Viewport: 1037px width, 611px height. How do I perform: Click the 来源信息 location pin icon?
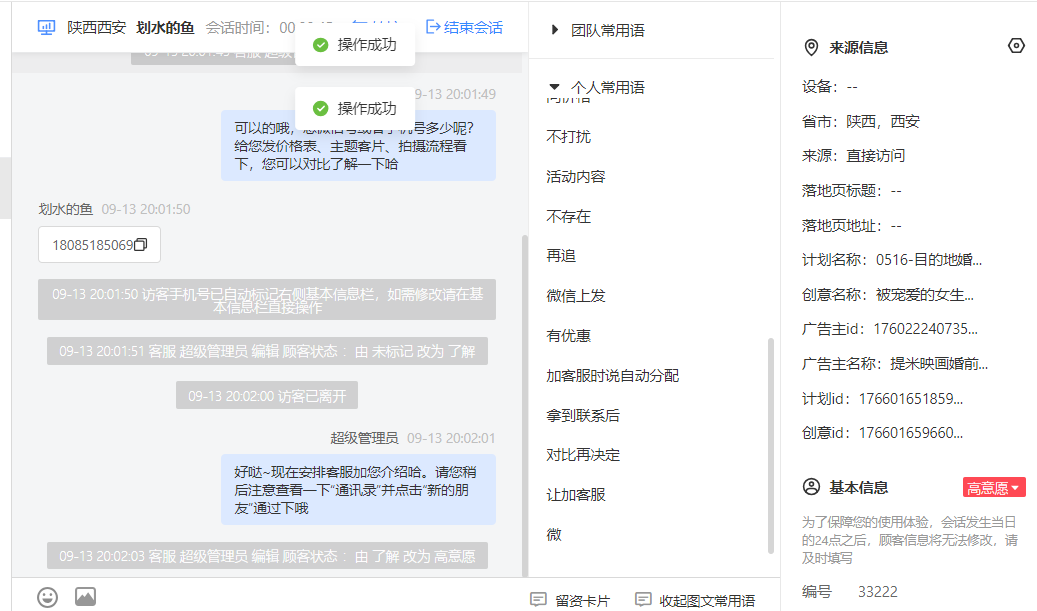click(x=811, y=48)
